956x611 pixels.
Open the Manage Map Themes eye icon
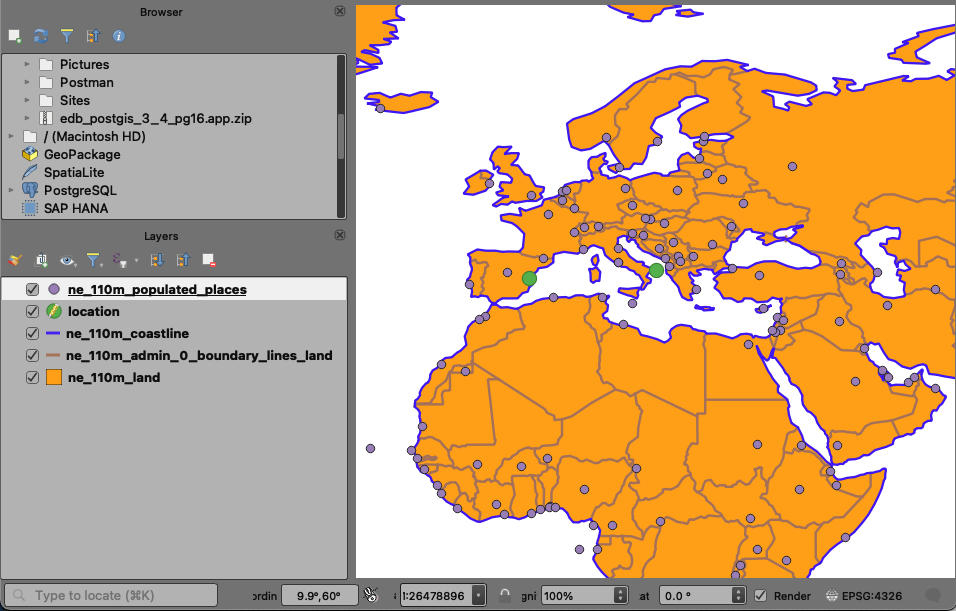pos(67,260)
